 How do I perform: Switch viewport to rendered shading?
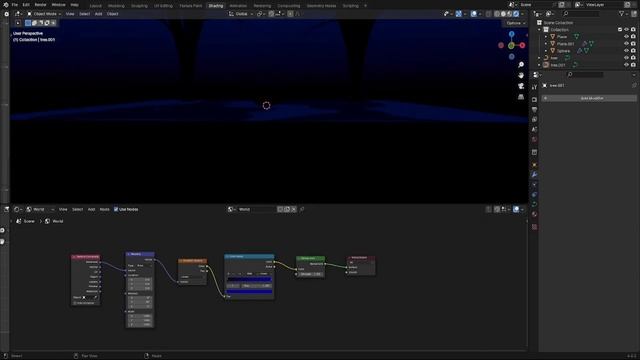coord(516,14)
